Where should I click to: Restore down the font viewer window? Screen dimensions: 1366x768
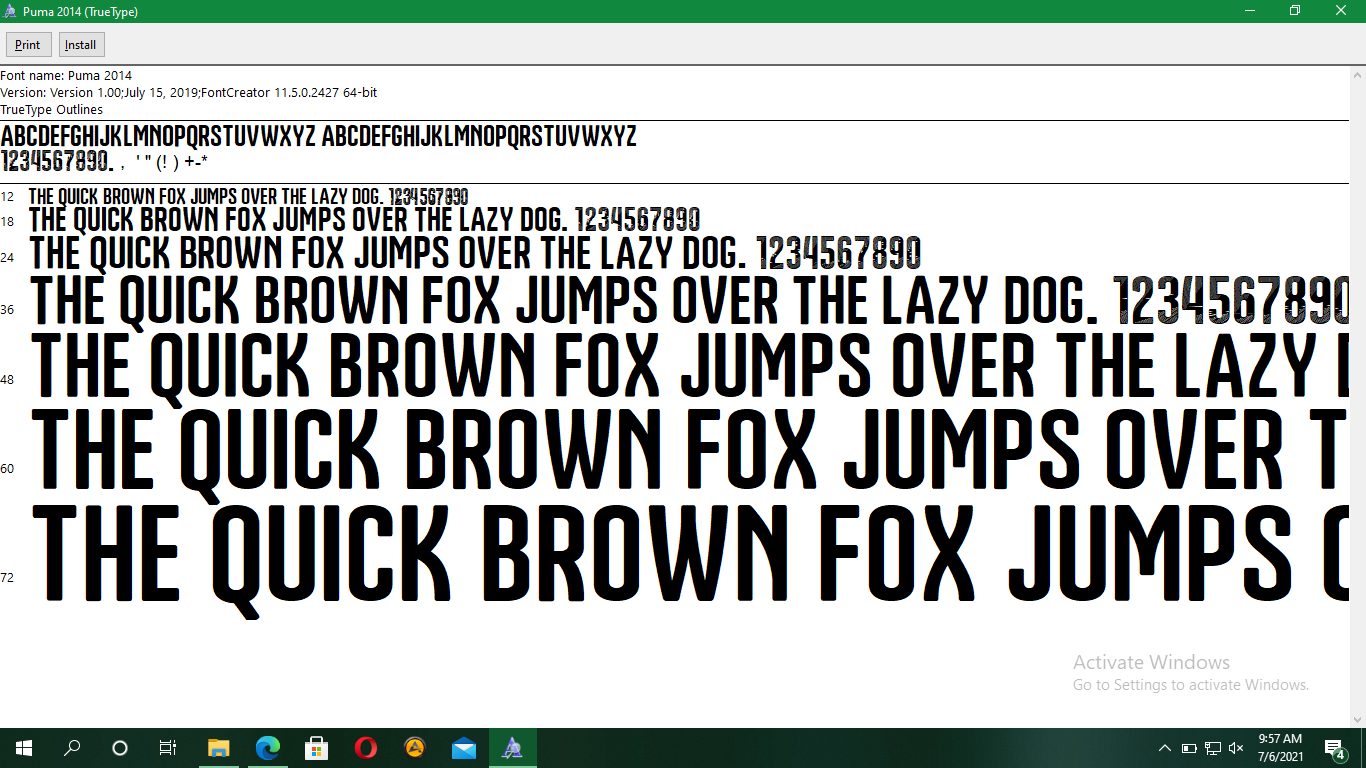pos(1294,11)
